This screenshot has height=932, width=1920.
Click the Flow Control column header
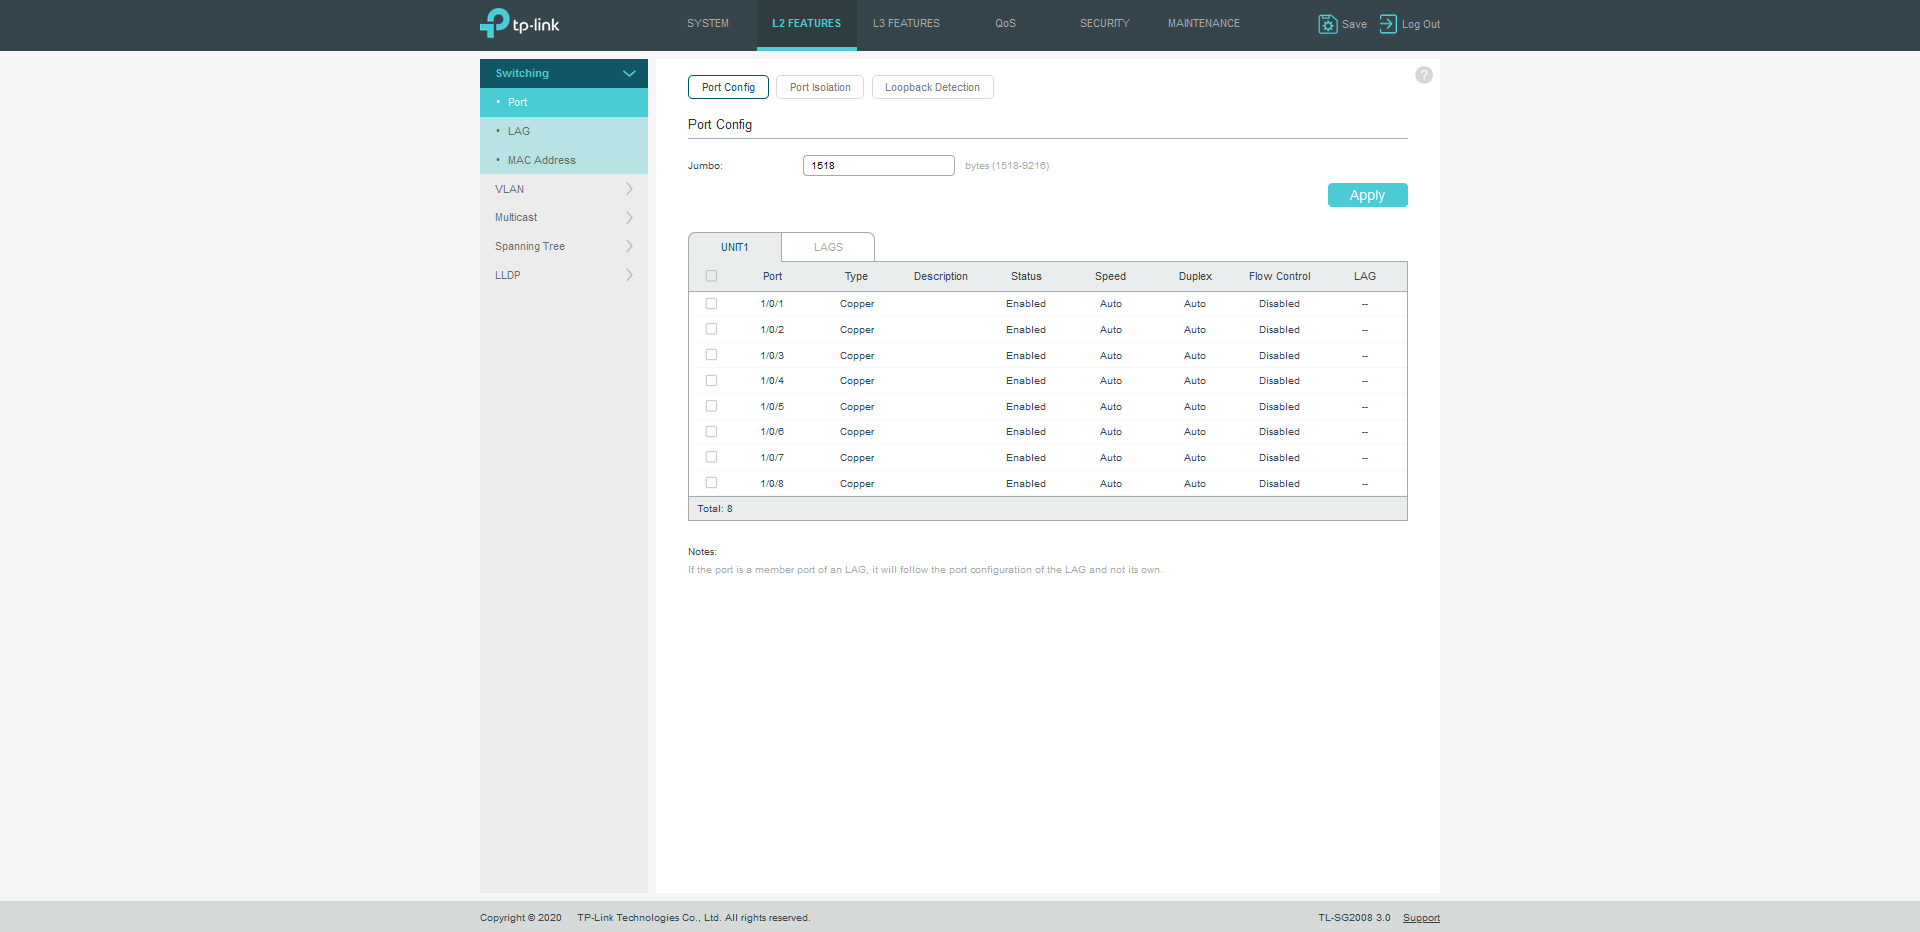pos(1279,276)
